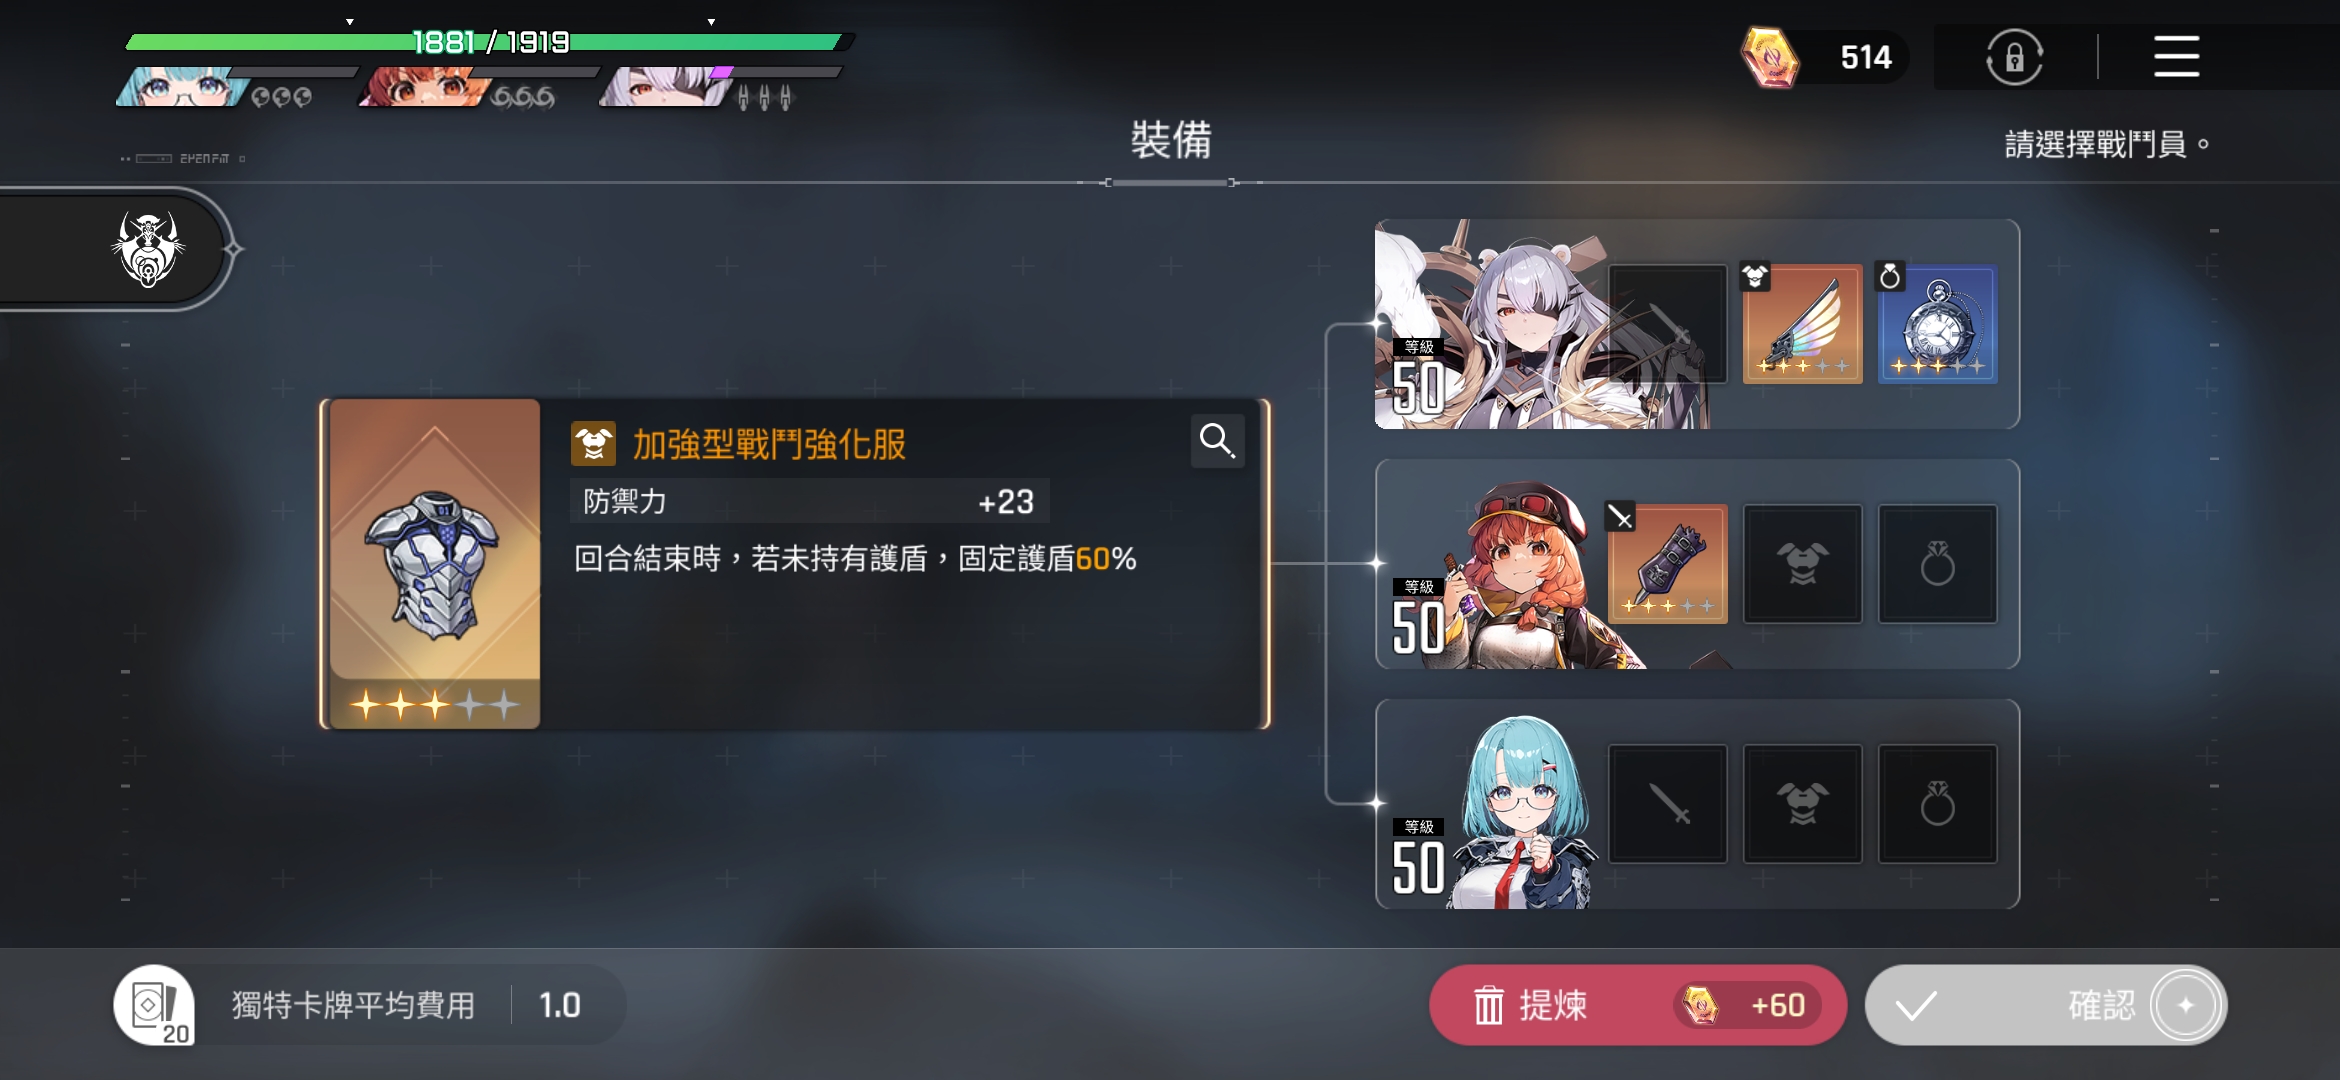2340x1080 pixels.
Task: Open the demon emblem side tab
Action: tap(148, 249)
